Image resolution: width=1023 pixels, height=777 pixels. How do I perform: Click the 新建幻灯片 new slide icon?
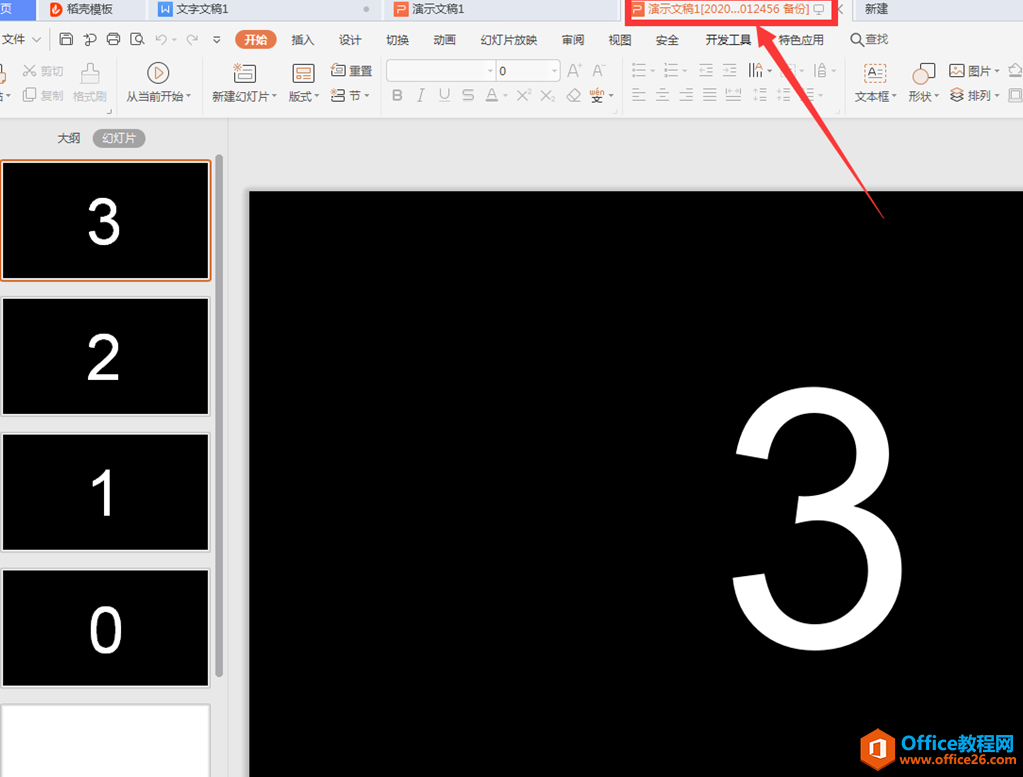[x=244, y=73]
